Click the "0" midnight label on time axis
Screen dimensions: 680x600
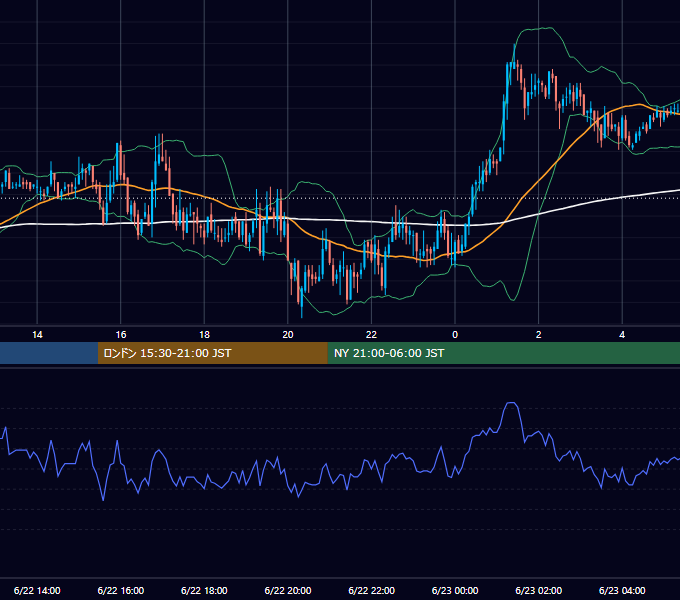(455, 335)
